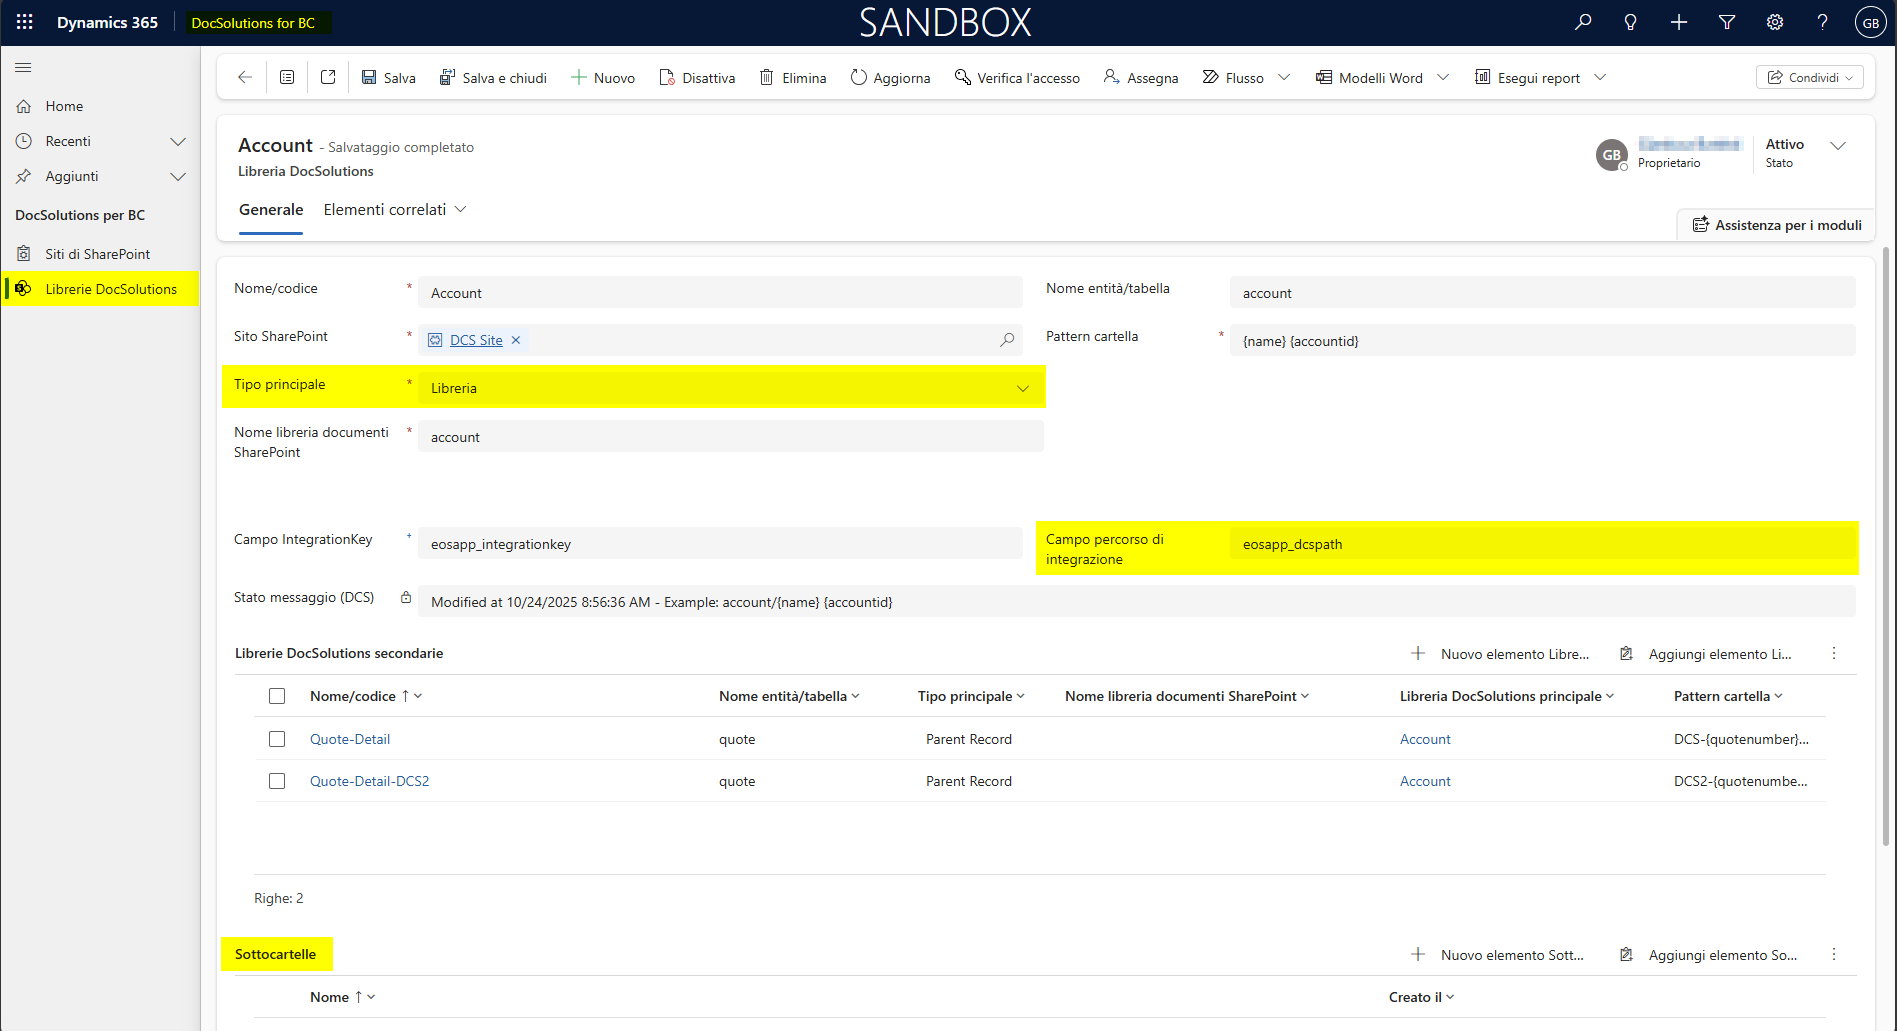This screenshot has height=1031, width=1897.
Task: Click the Assistenza per i moduli button
Action: (x=1776, y=225)
